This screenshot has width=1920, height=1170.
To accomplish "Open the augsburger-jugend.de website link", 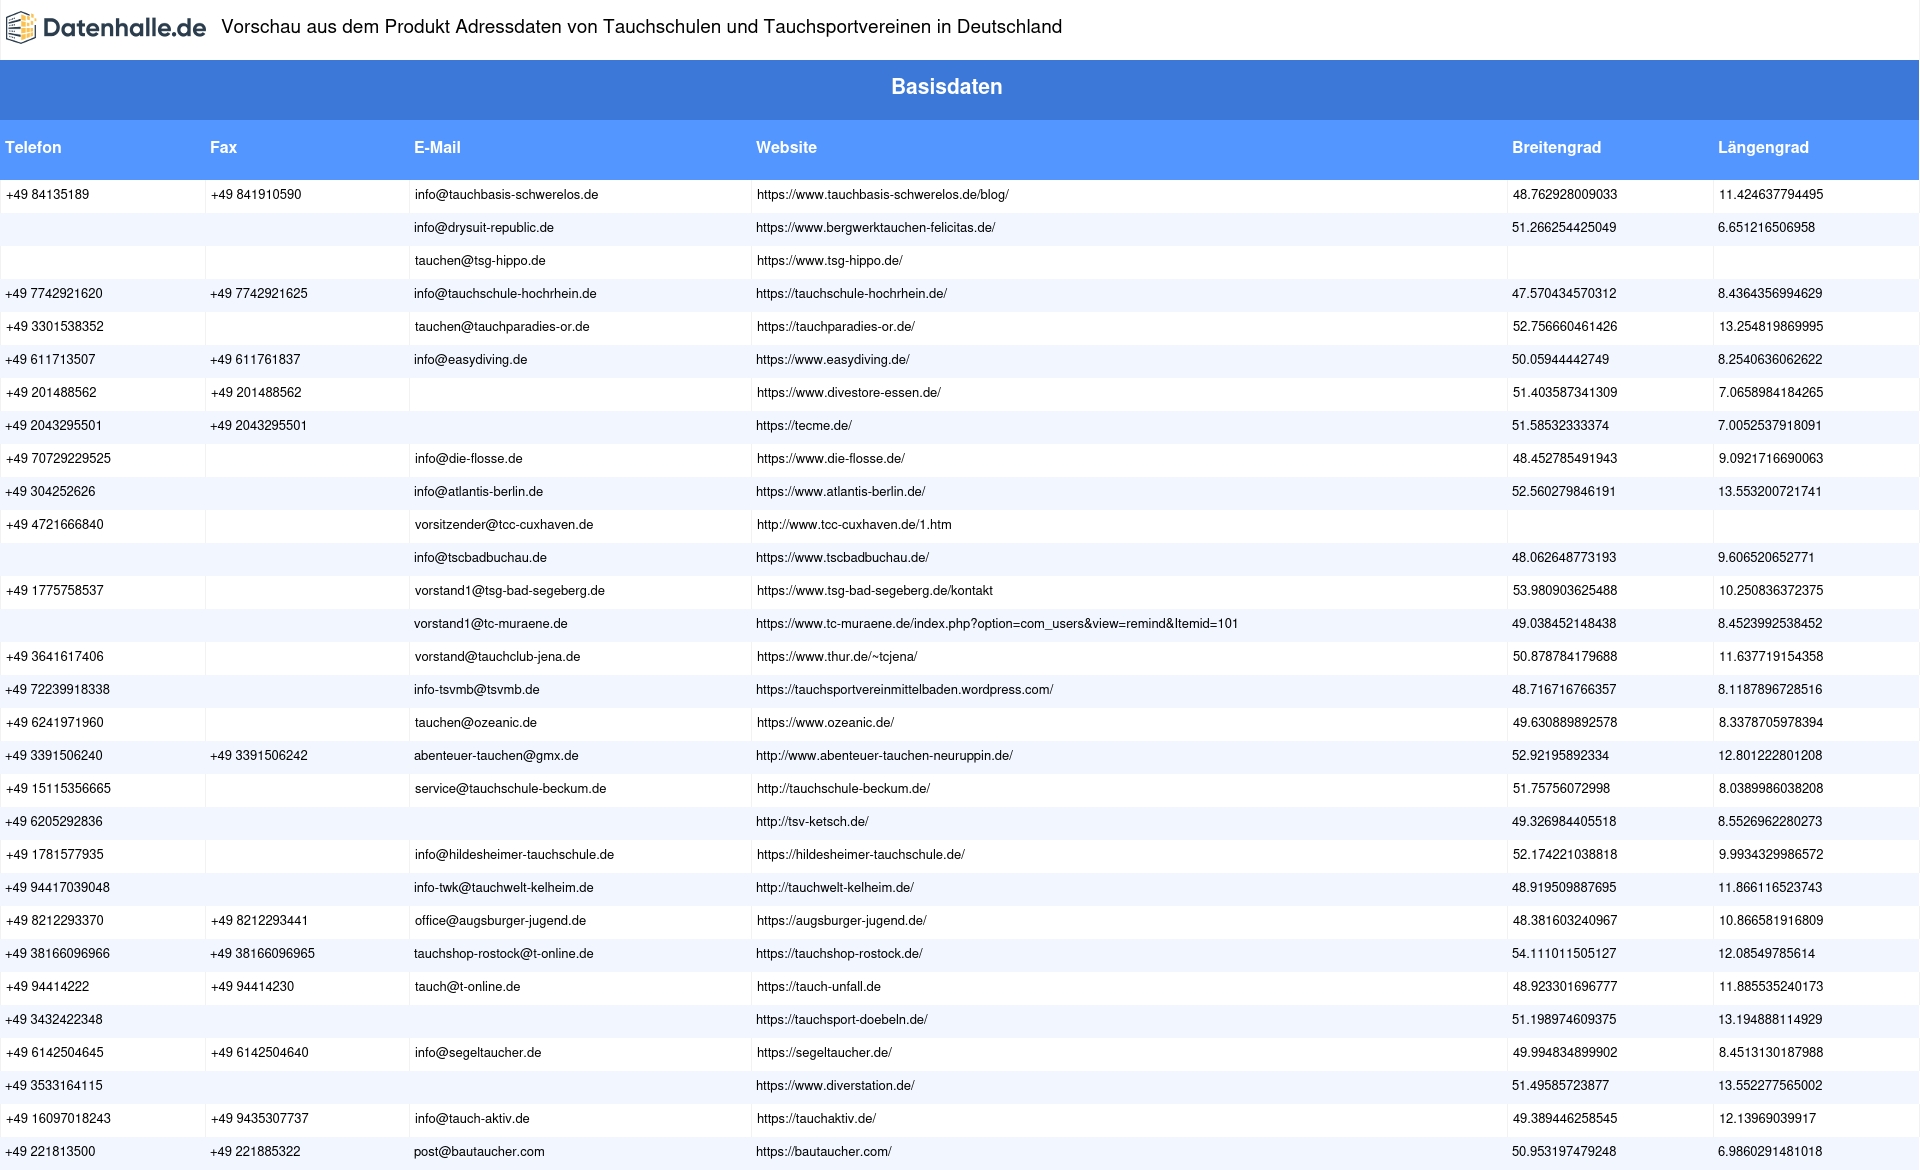I will pyautogui.click(x=841, y=921).
